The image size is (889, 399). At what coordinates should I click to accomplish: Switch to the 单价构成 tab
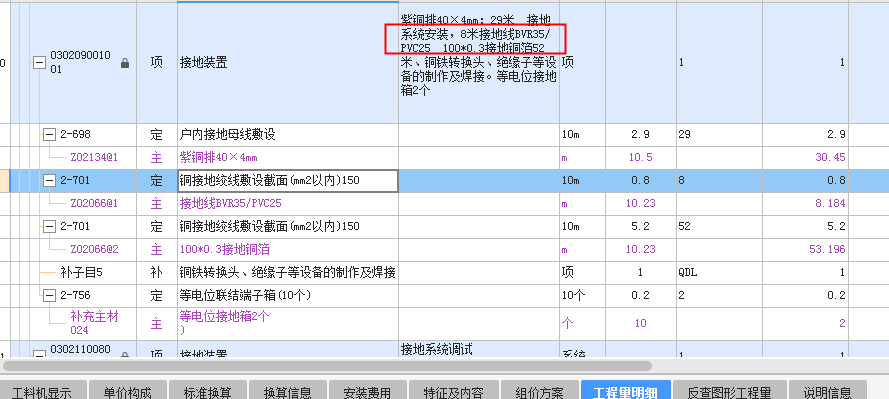pyautogui.click(x=128, y=392)
